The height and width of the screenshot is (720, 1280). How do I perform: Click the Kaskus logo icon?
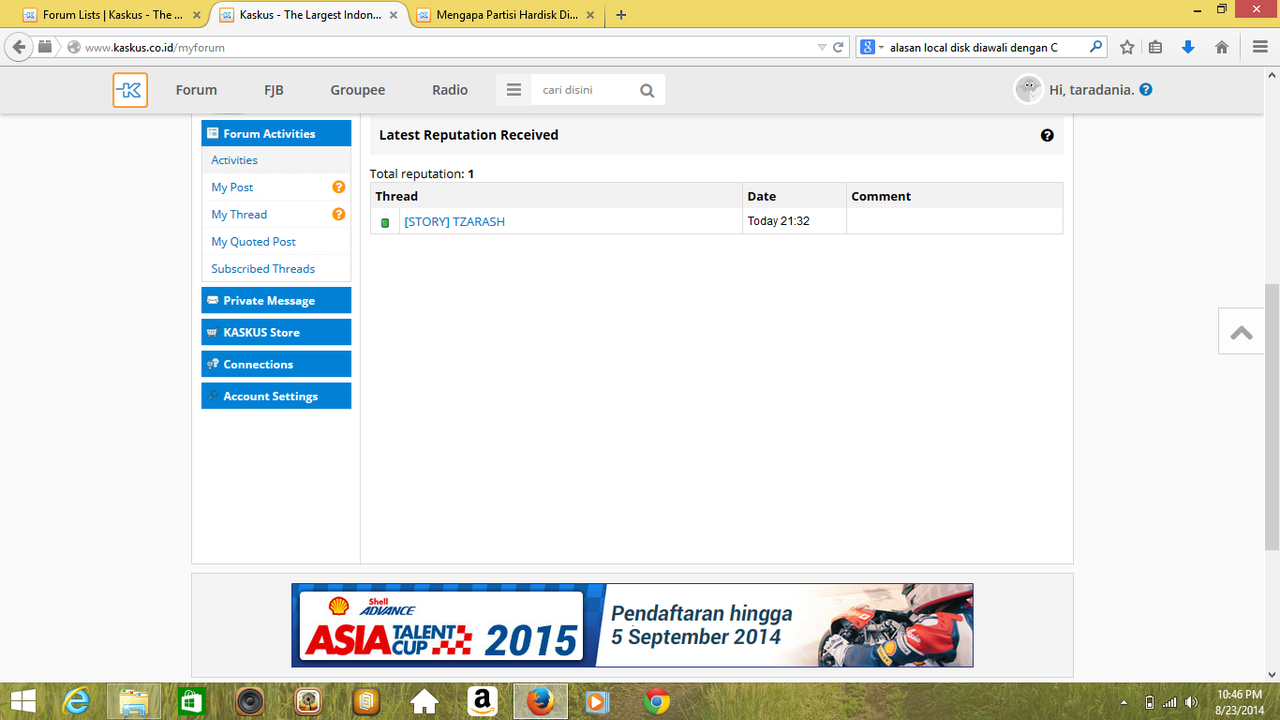point(130,90)
